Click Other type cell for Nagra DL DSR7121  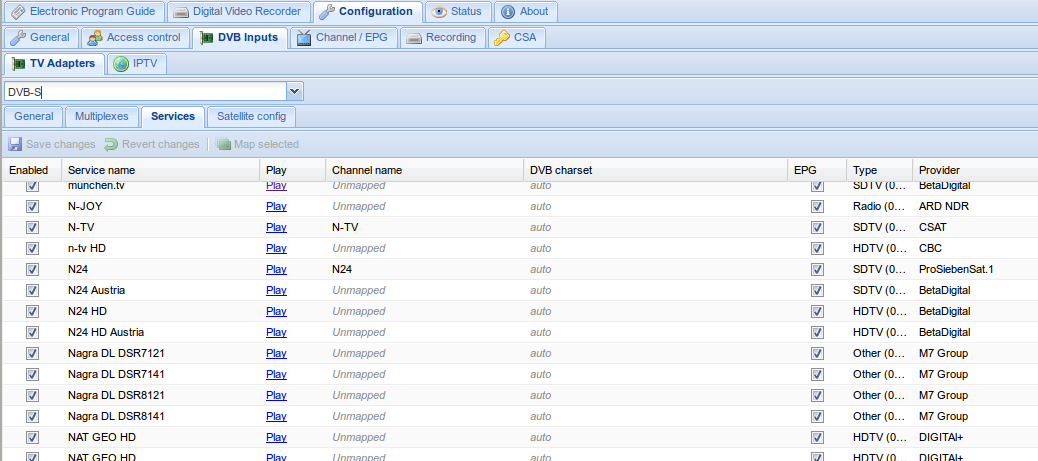(x=880, y=354)
